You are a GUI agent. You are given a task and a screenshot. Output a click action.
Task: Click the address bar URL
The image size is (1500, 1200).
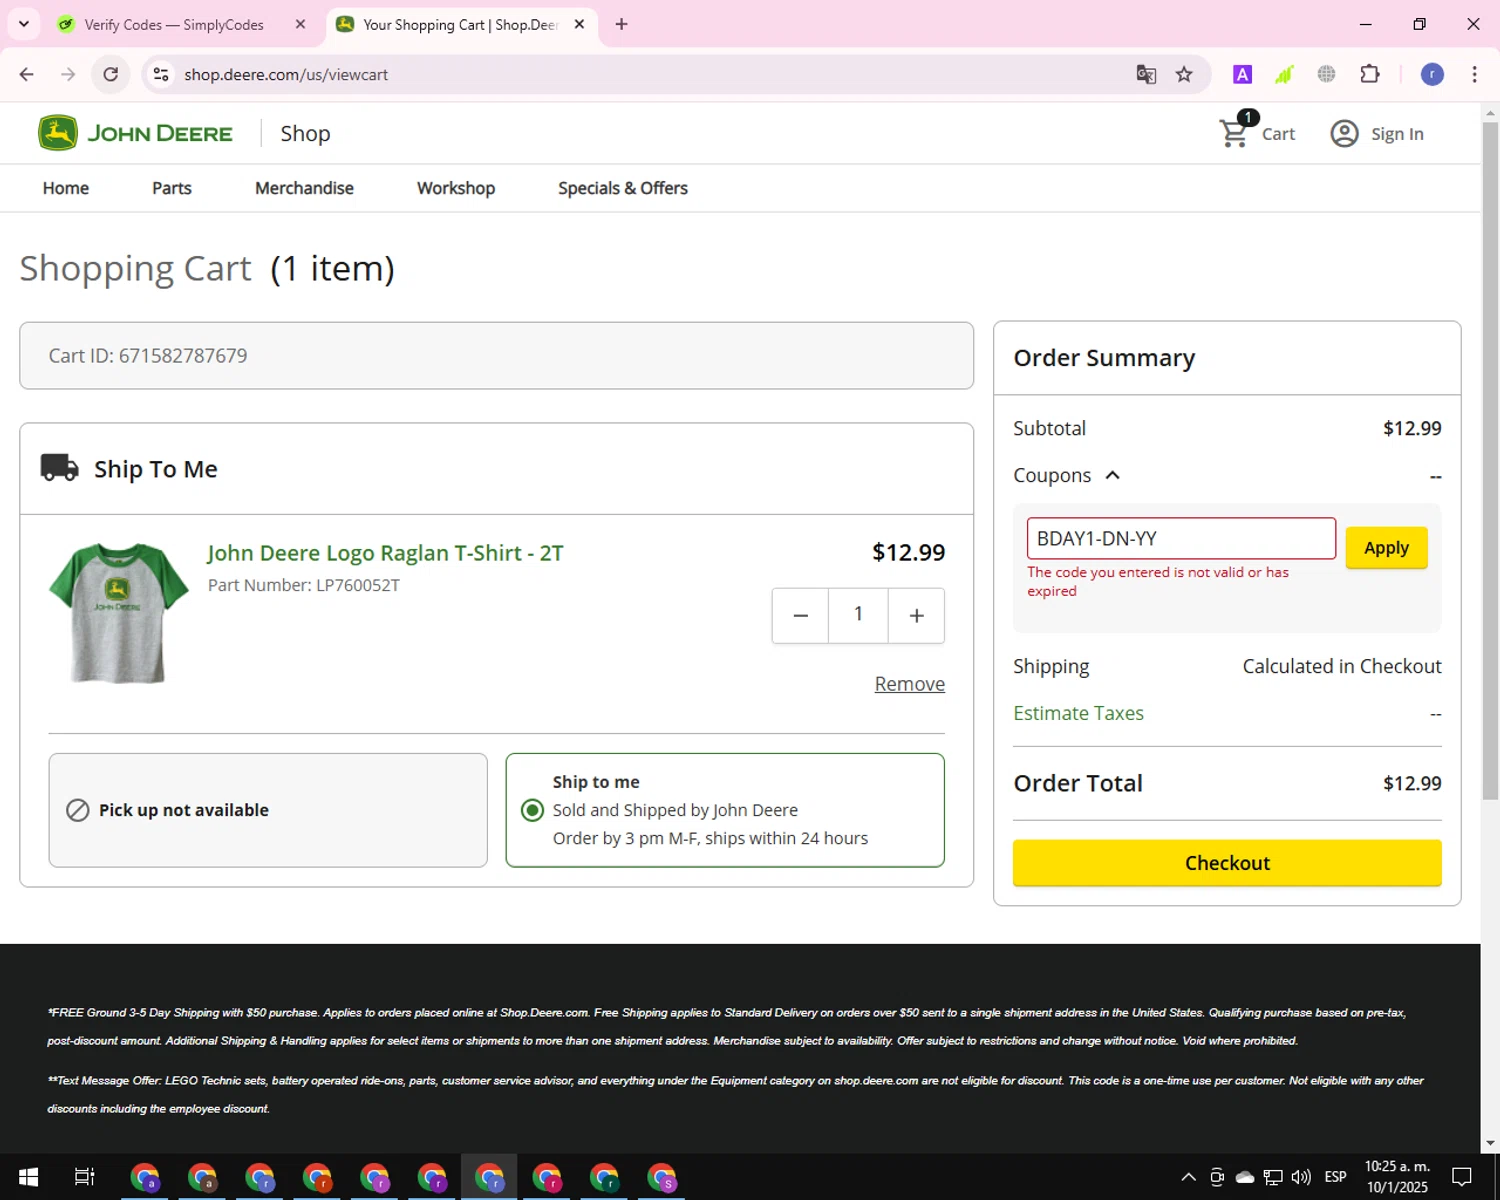[286, 74]
